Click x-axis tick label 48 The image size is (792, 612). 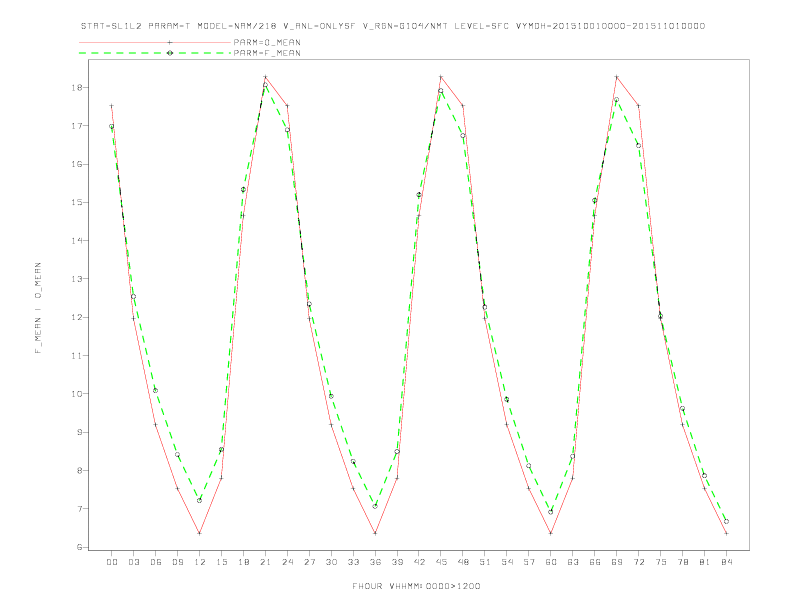tap(463, 562)
